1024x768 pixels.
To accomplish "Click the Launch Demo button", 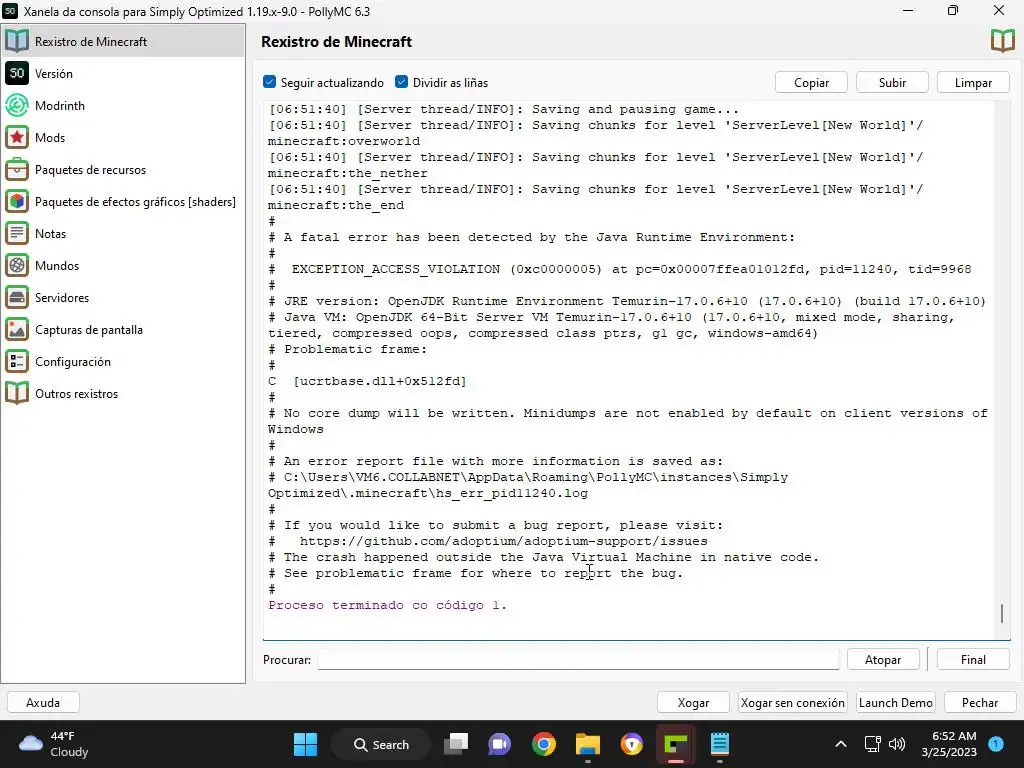I will coord(895,703).
